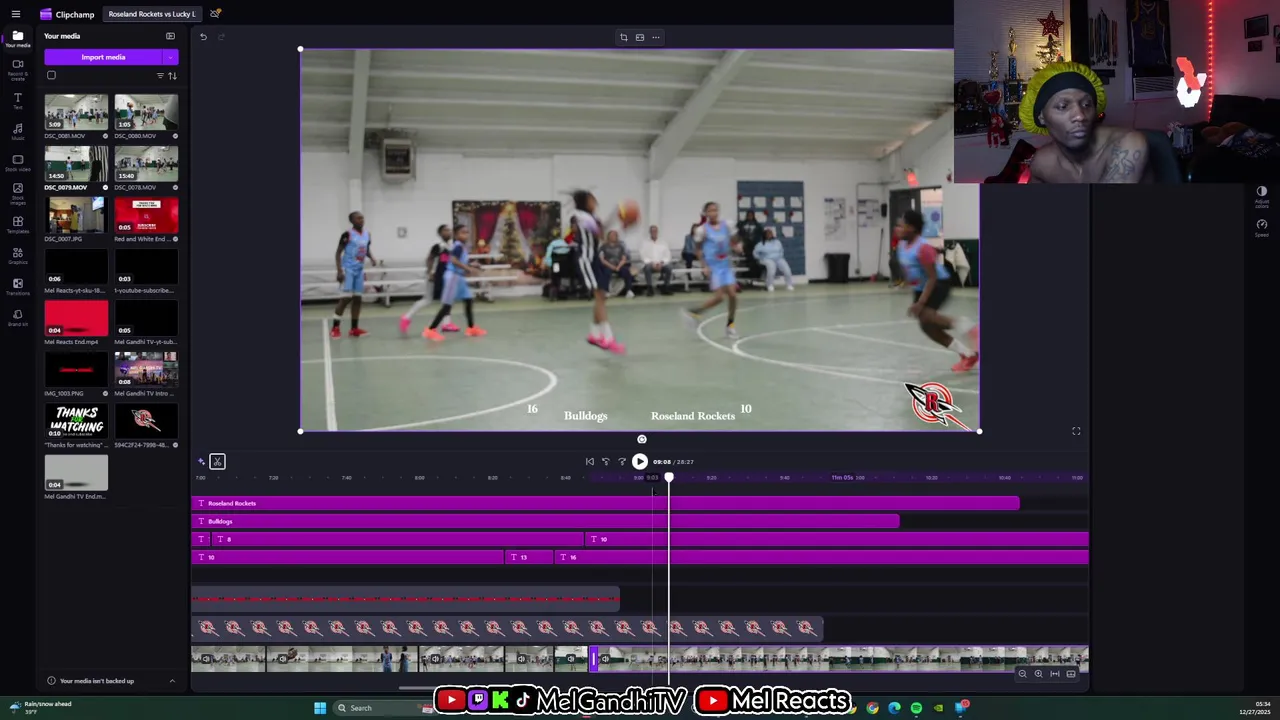Click the fit layout icon above the preview
Viewport: 1280px width, 720px height.
pos(640,37)
